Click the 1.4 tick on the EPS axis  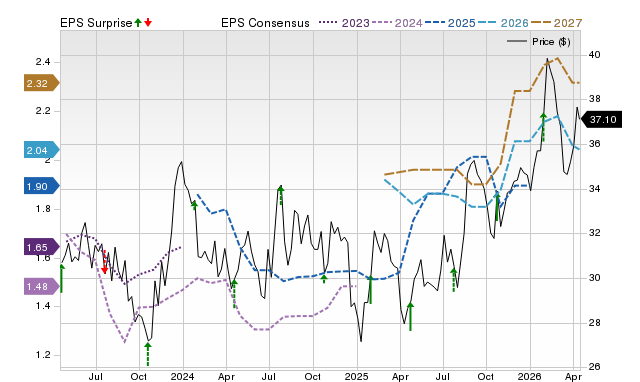[43, 306]
